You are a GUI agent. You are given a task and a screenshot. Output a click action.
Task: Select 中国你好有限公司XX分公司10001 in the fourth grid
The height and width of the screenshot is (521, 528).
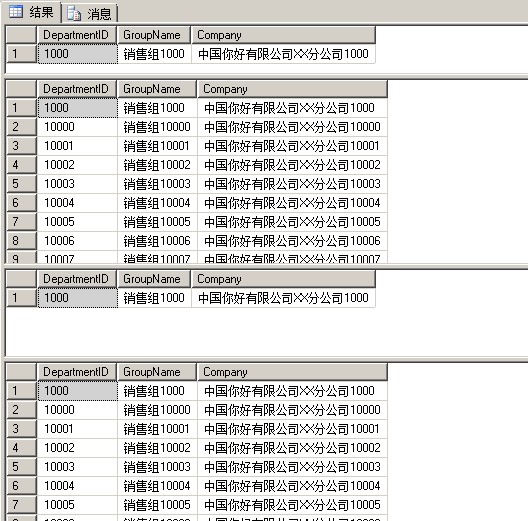pyautogui.click(x=292, y=429)
